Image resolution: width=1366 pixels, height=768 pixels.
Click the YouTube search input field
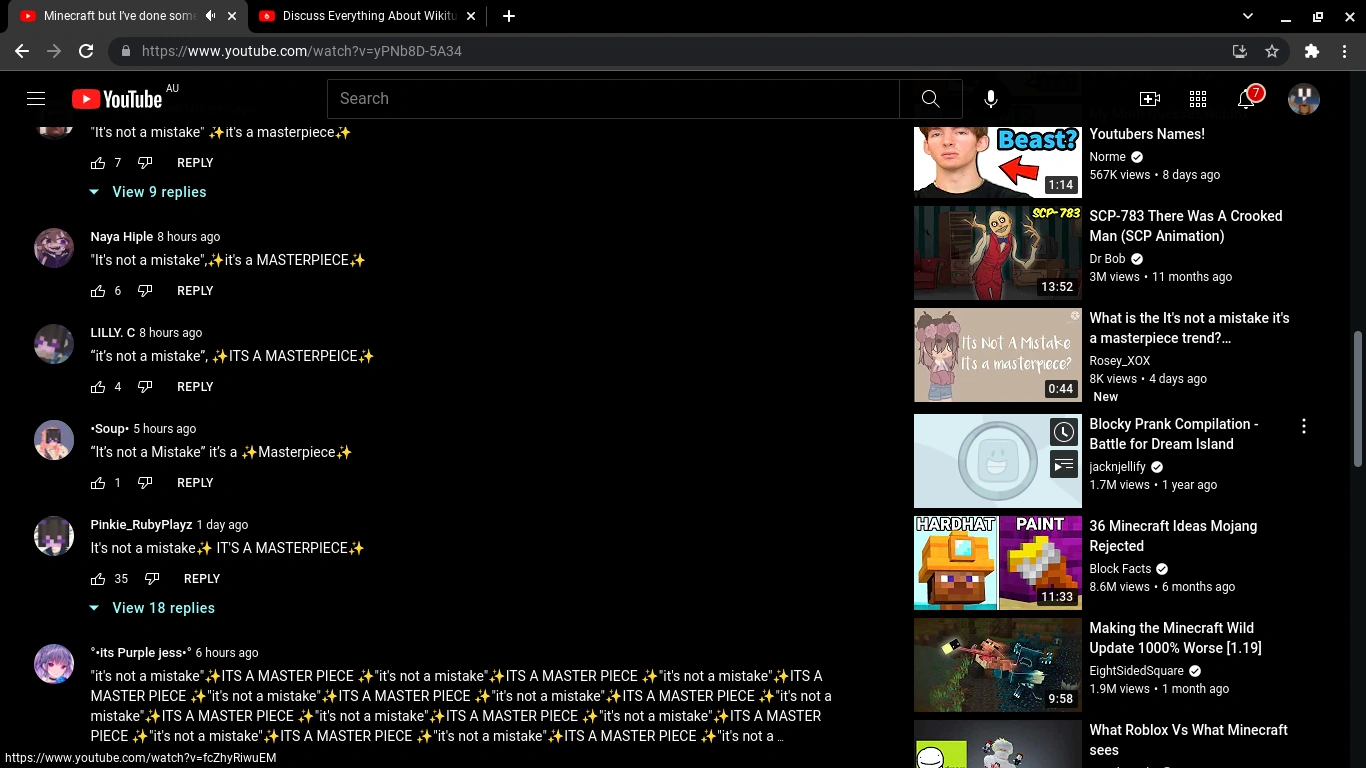613,99
